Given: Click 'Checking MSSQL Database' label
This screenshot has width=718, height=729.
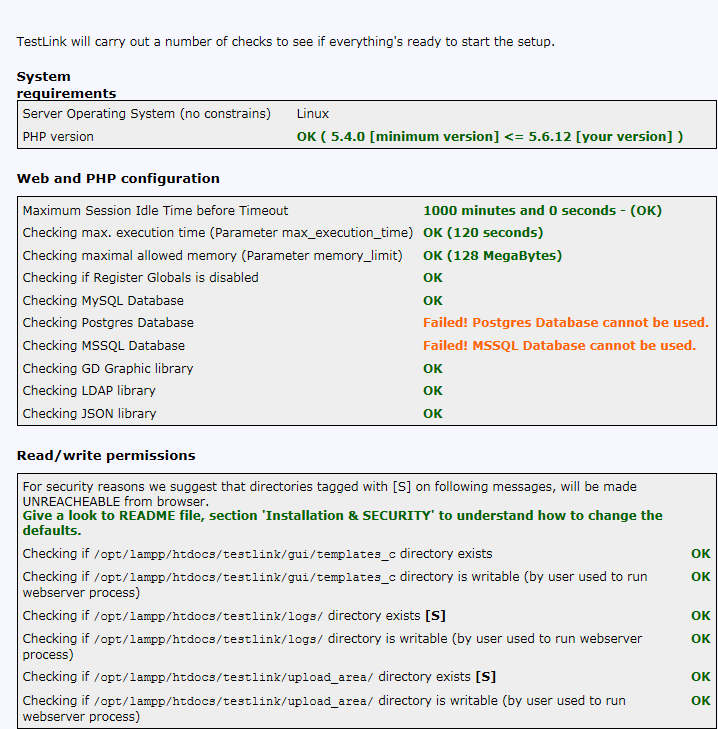Looking at the screenshot, I should pos(104,346).
